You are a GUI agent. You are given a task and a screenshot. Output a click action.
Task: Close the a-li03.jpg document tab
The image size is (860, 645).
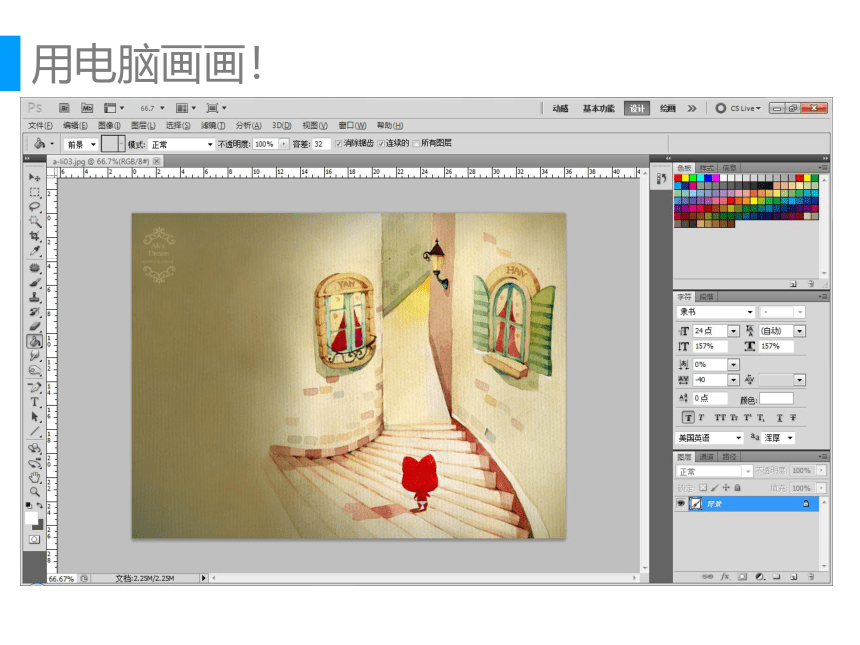pyautogui.click(x=157, y=161)
